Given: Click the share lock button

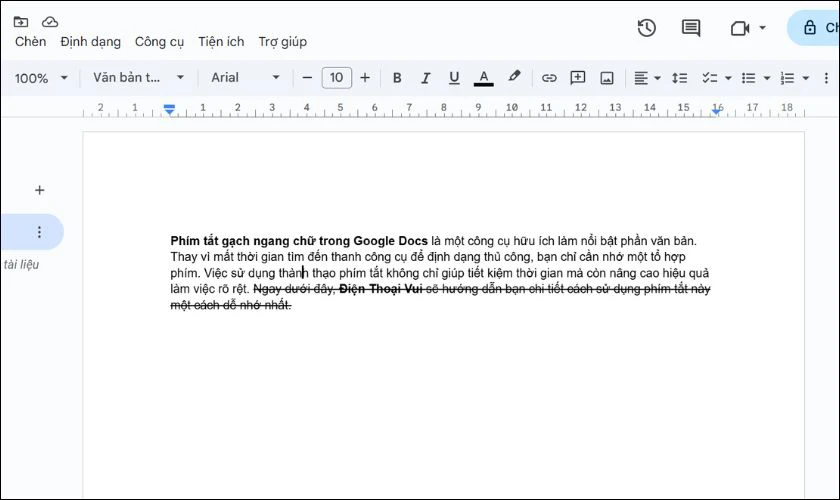Looking at the screenshot, I should [814, 28].
